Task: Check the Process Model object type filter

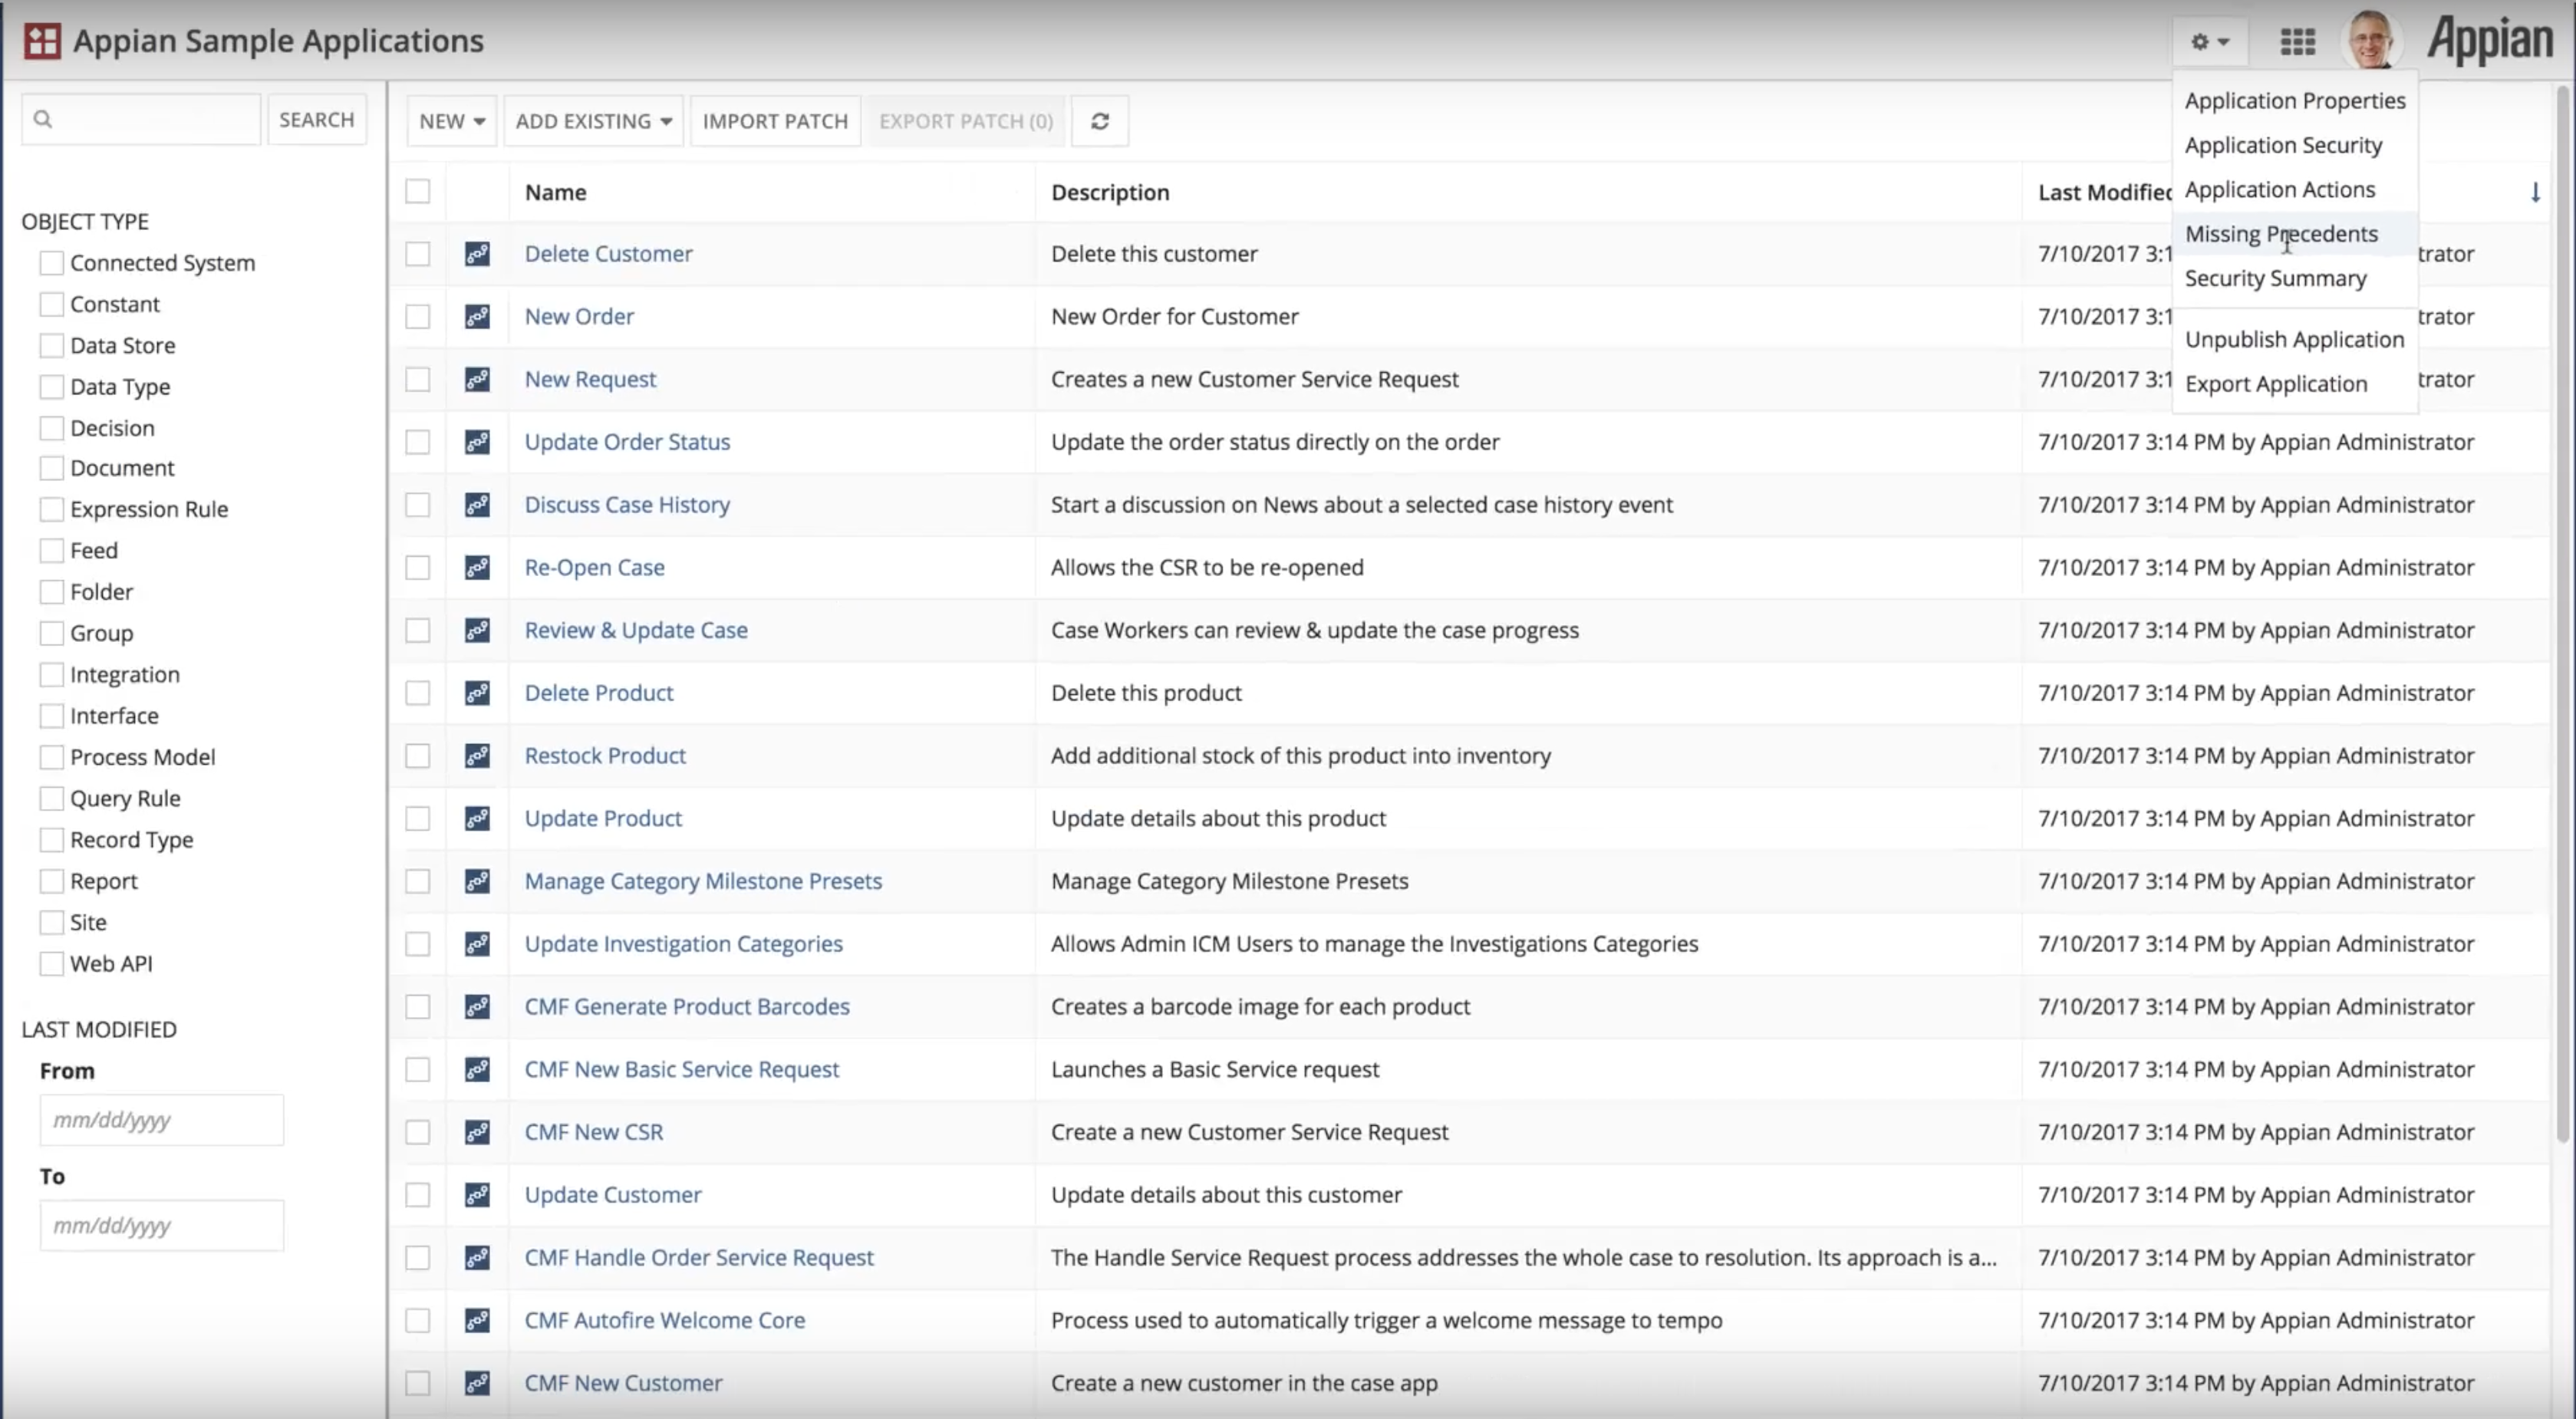Action: click(x=51, y=756)
